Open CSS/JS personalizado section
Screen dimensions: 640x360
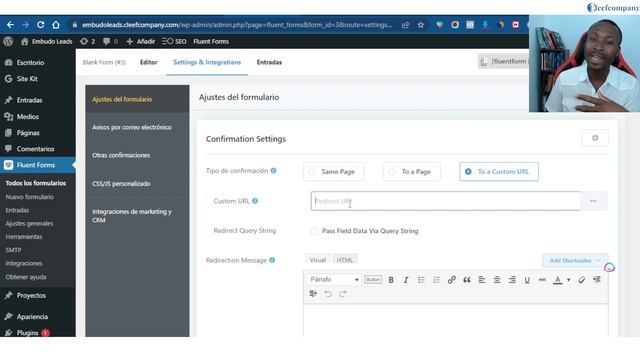pos(137,184)
